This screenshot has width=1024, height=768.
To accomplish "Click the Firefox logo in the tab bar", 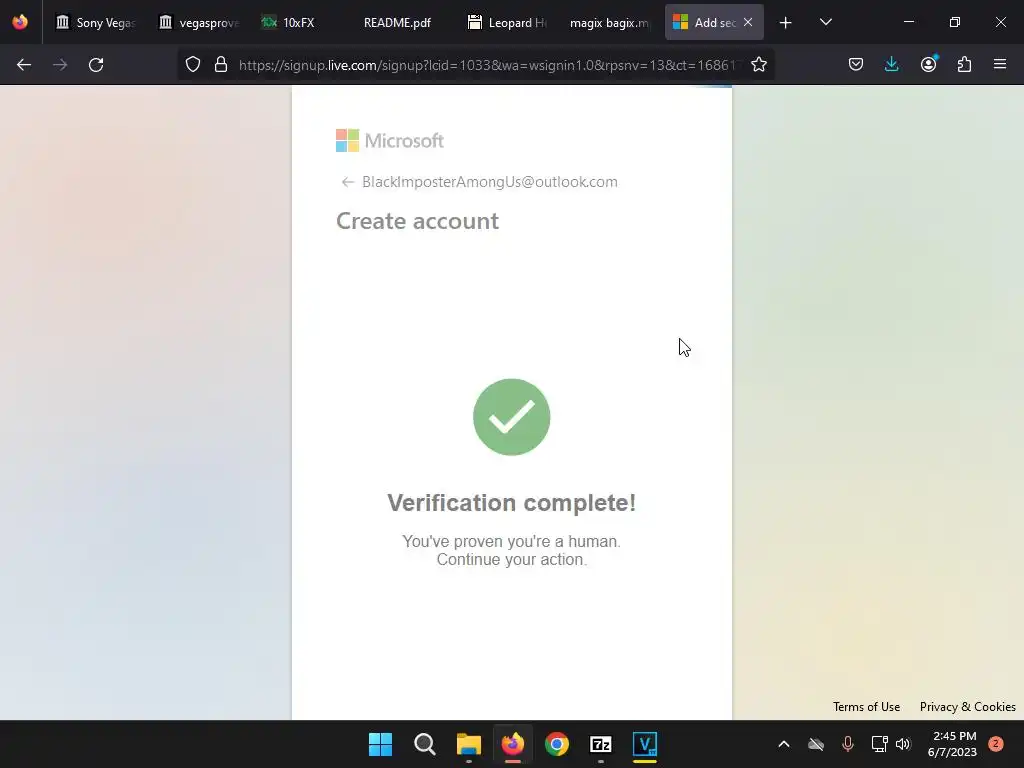I will [20, 22].
